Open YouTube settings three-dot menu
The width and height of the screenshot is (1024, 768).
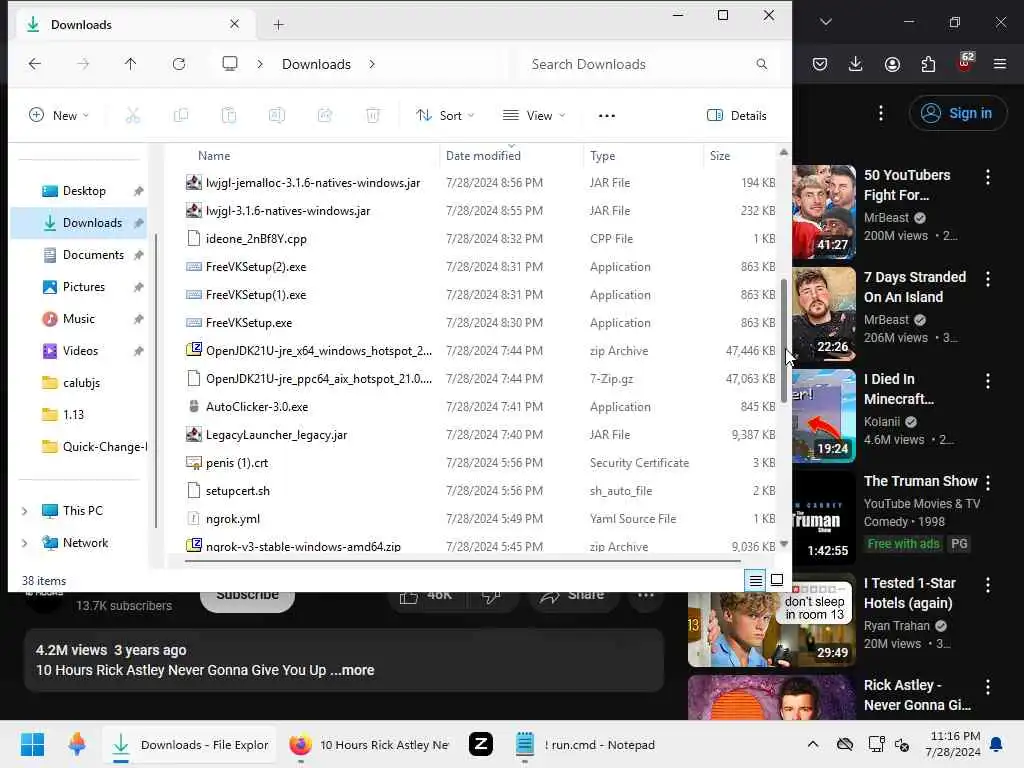coord(881,113)
